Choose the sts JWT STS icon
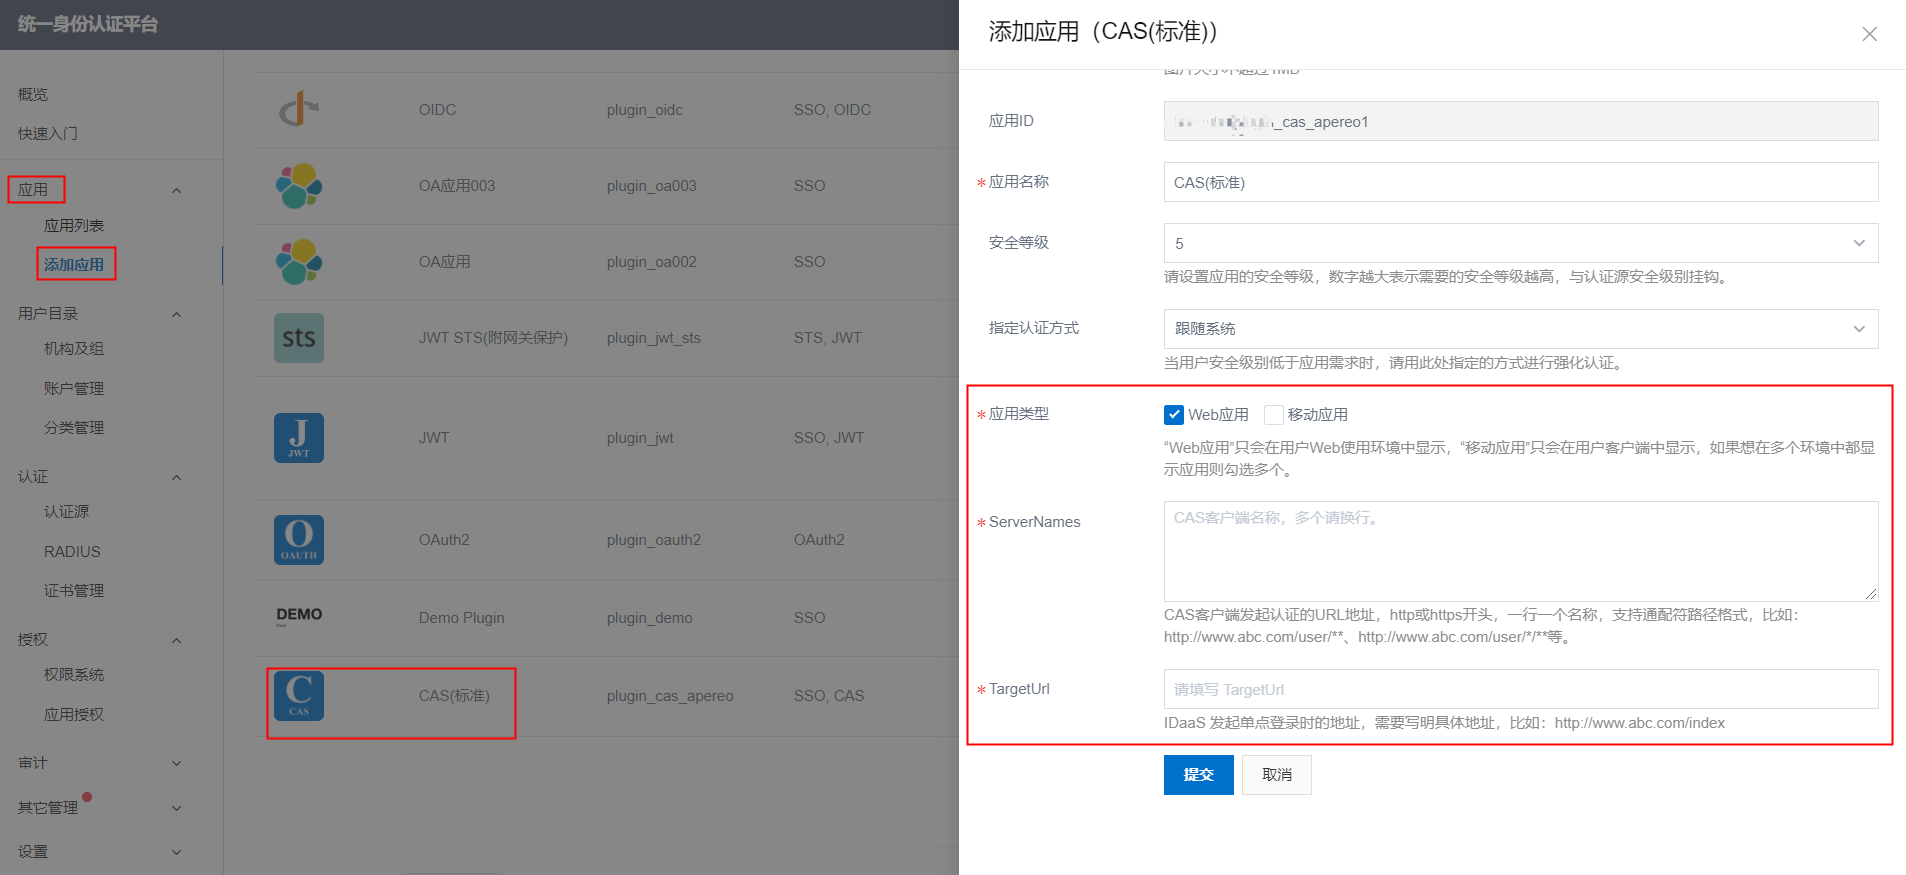The width and height of the screenshot is (1906, 875). pyautogui.click(x=298, y=338)
